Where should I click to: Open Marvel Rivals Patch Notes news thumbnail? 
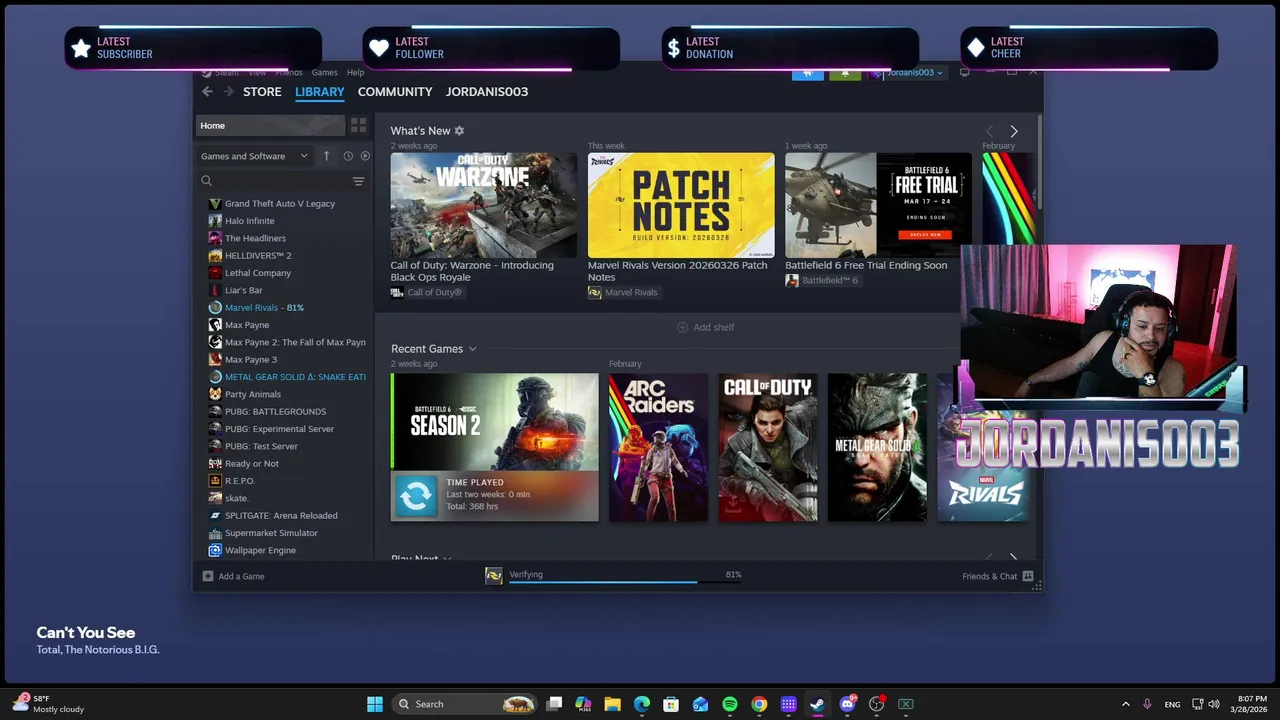point(681,205)
